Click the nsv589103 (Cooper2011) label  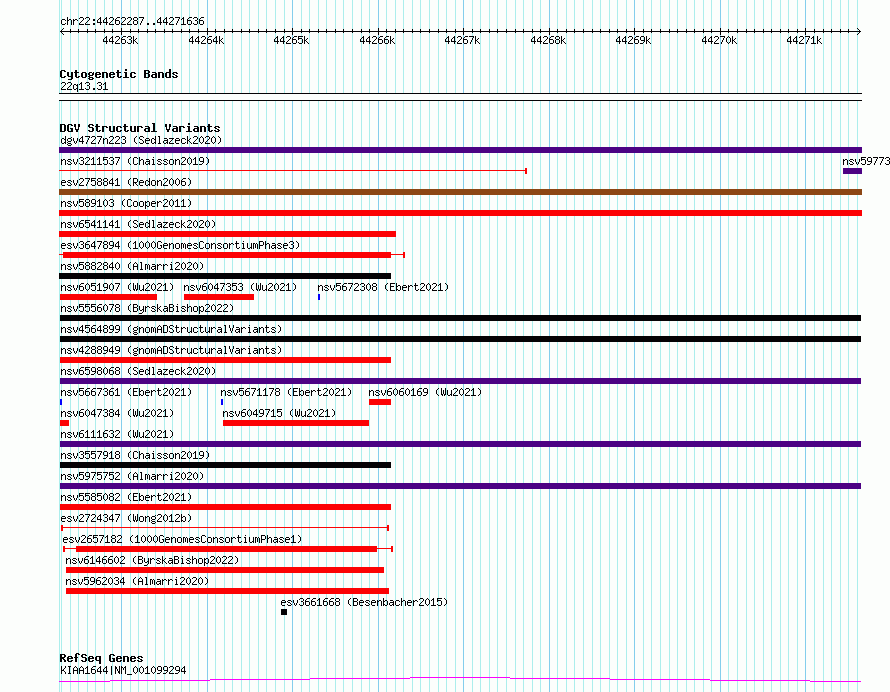point(126,203)
